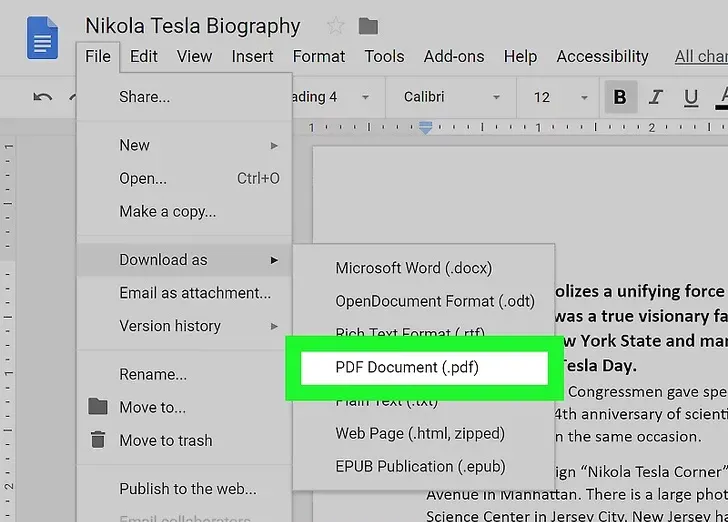Viewport: 728px width, 522px height.
Task: Download as OpenDocument Format (.odt)
Action: [423, 301]
